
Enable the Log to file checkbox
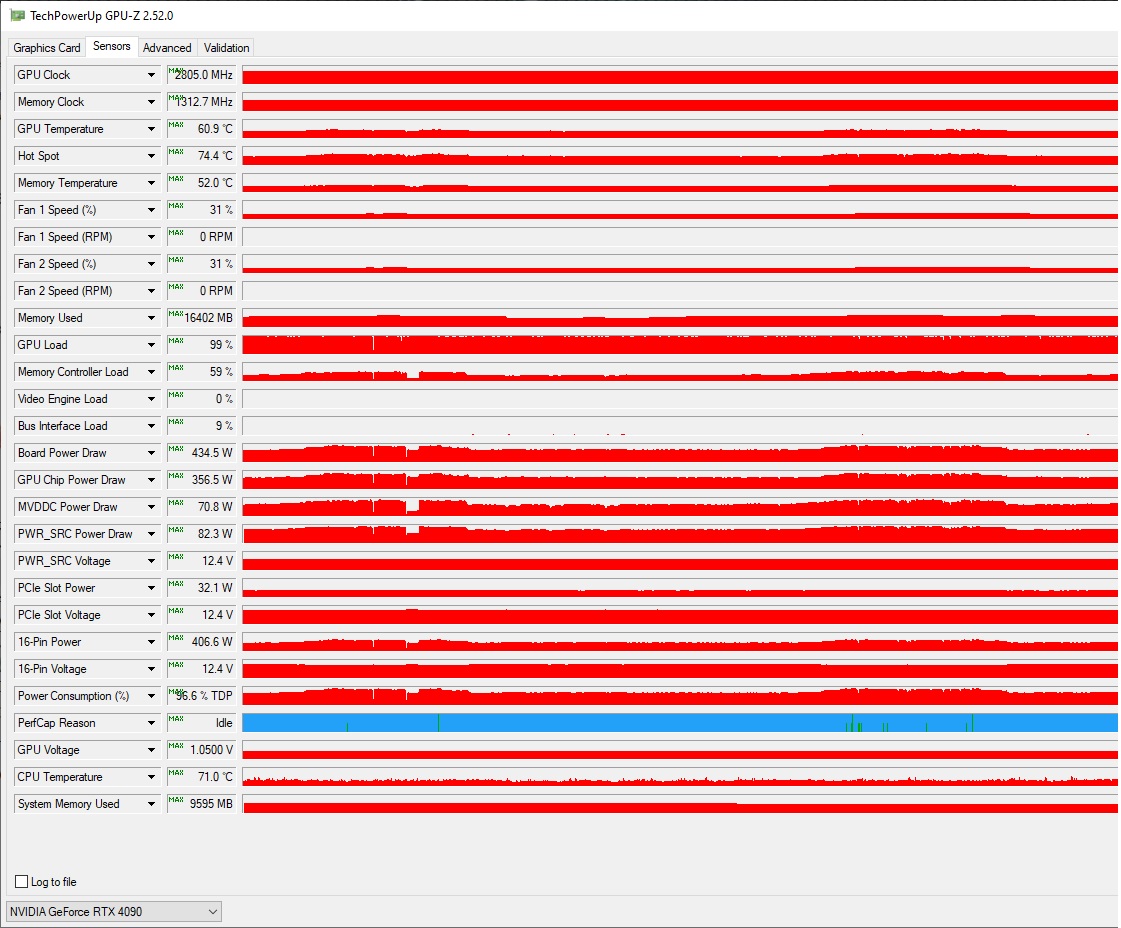tap(22, 882)
